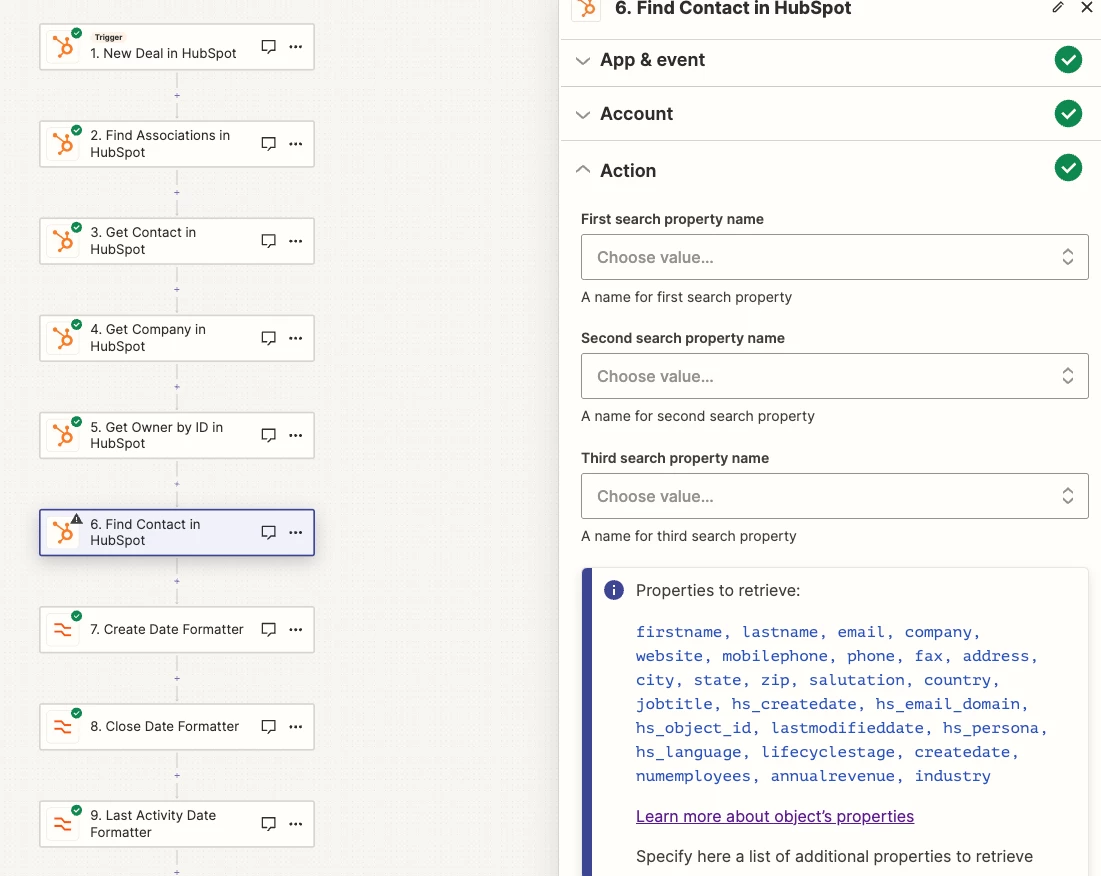Select step 9 Last Activity Date Formatter
Screen dimensions: 1101x876
(x=176, y=824)
